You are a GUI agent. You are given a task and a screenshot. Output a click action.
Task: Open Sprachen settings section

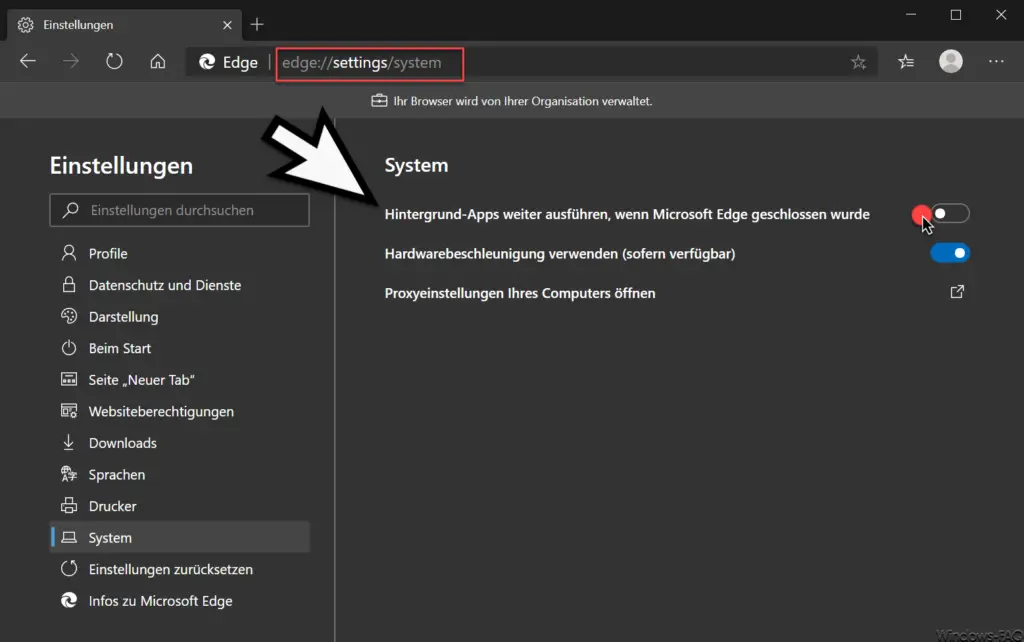180,474
